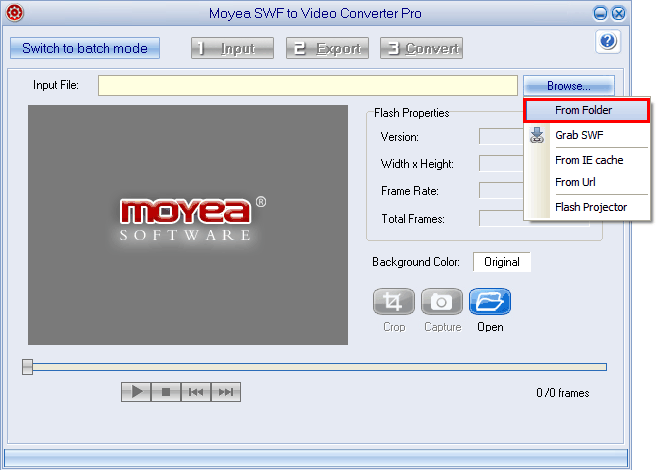Click the Open folder icon
Image resolution: width=657 pixels, height=470 pixels.
[x=490, y=302]
